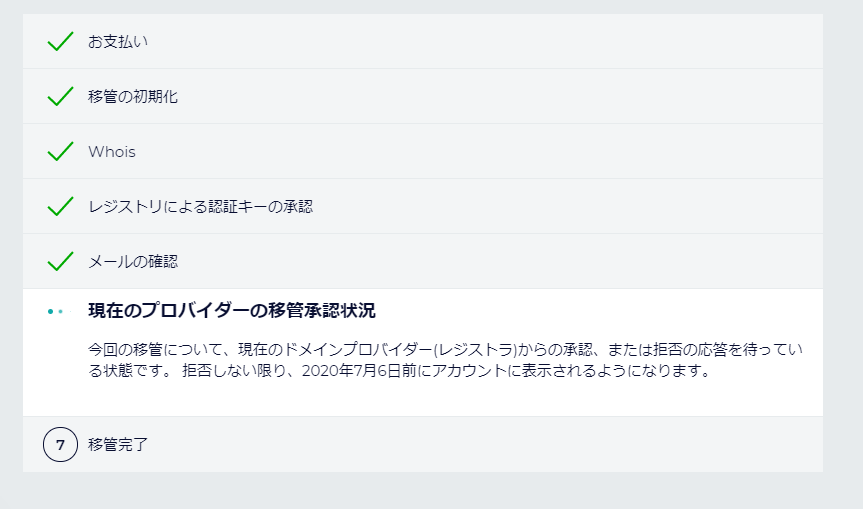Expand the お支払い step row
This screenshot has width=863, height=509.
coord(423,41)
